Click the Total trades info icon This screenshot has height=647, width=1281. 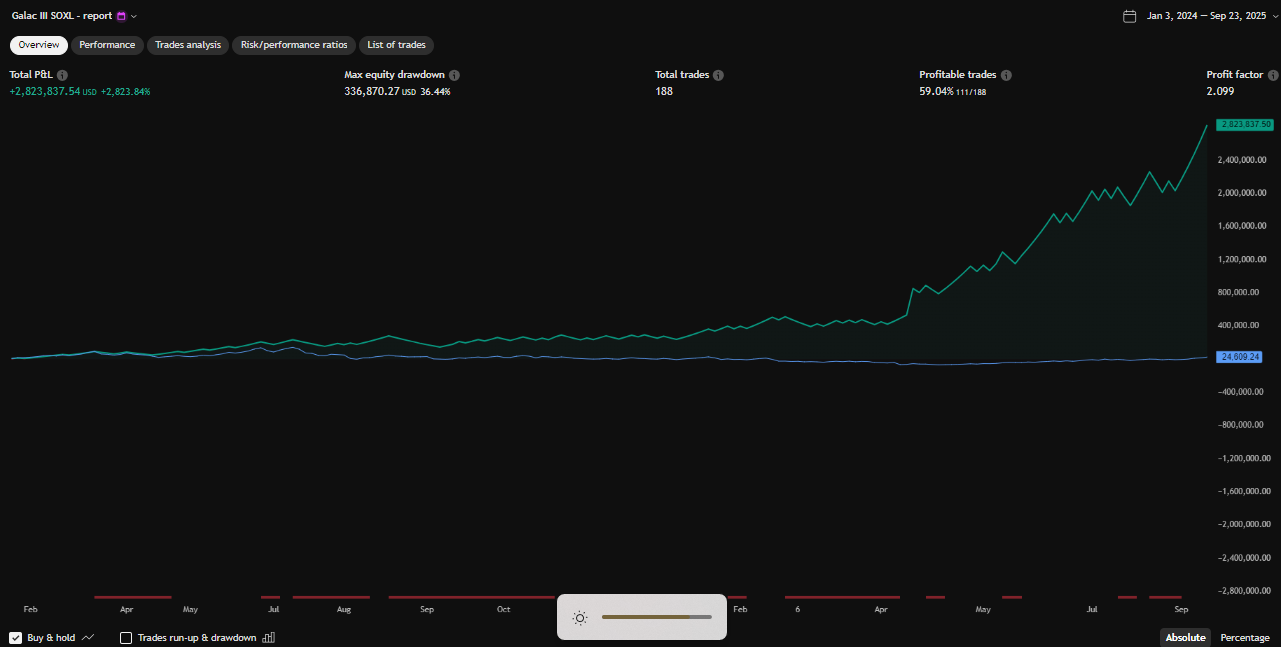click(718, 75)
